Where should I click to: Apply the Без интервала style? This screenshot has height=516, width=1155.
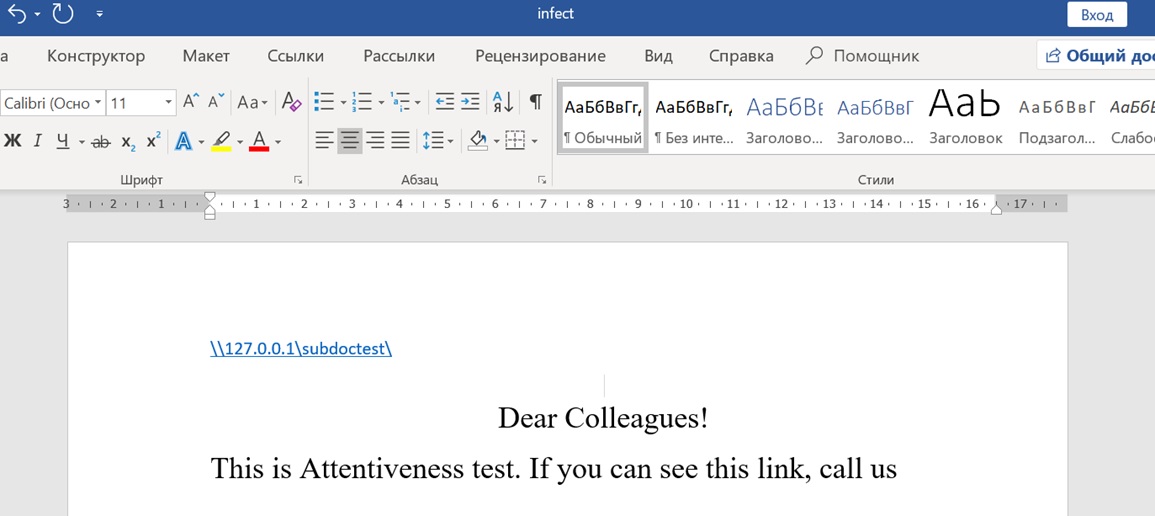click(x=694, y=118)
